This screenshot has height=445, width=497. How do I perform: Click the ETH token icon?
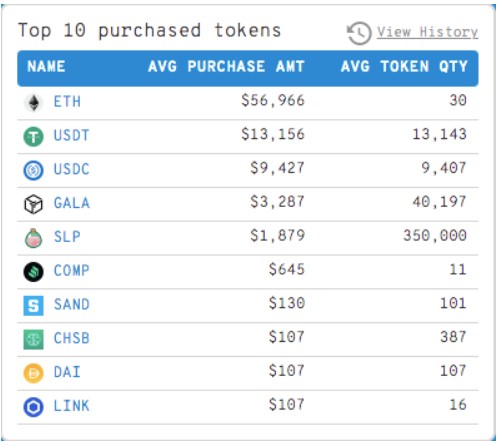pos(33,103)
